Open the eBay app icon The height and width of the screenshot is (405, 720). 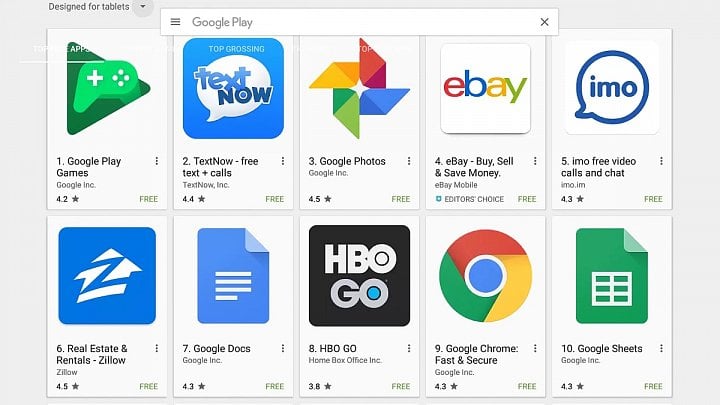485,88
